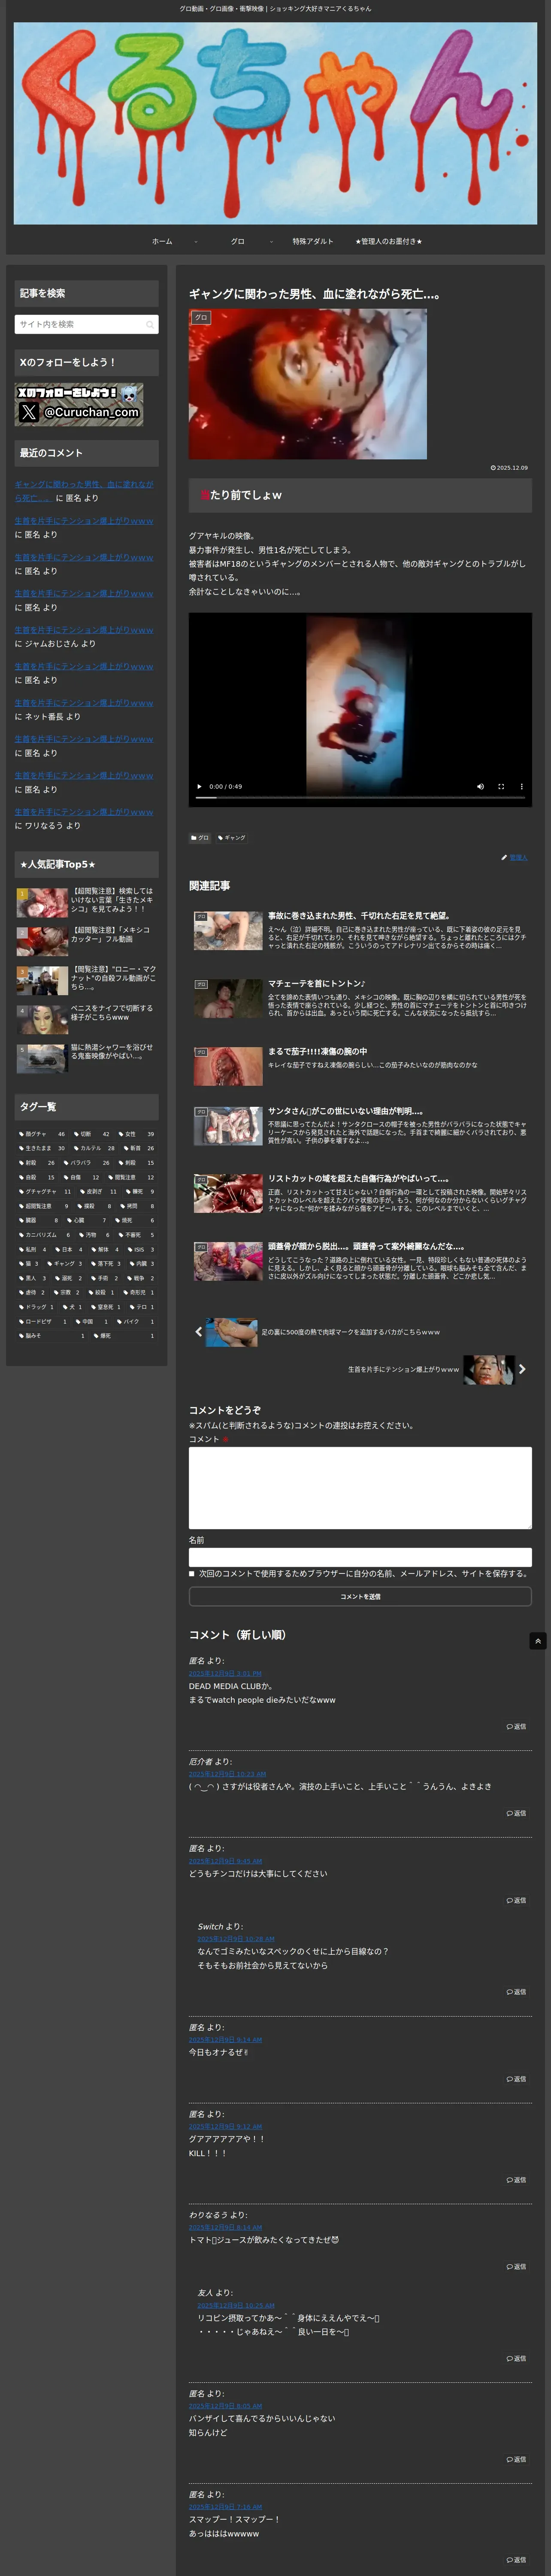Image resolution: width=551 pixels, height=2576 pixels.
Task: Play the embedded video
Action: [x=199, y=786]
